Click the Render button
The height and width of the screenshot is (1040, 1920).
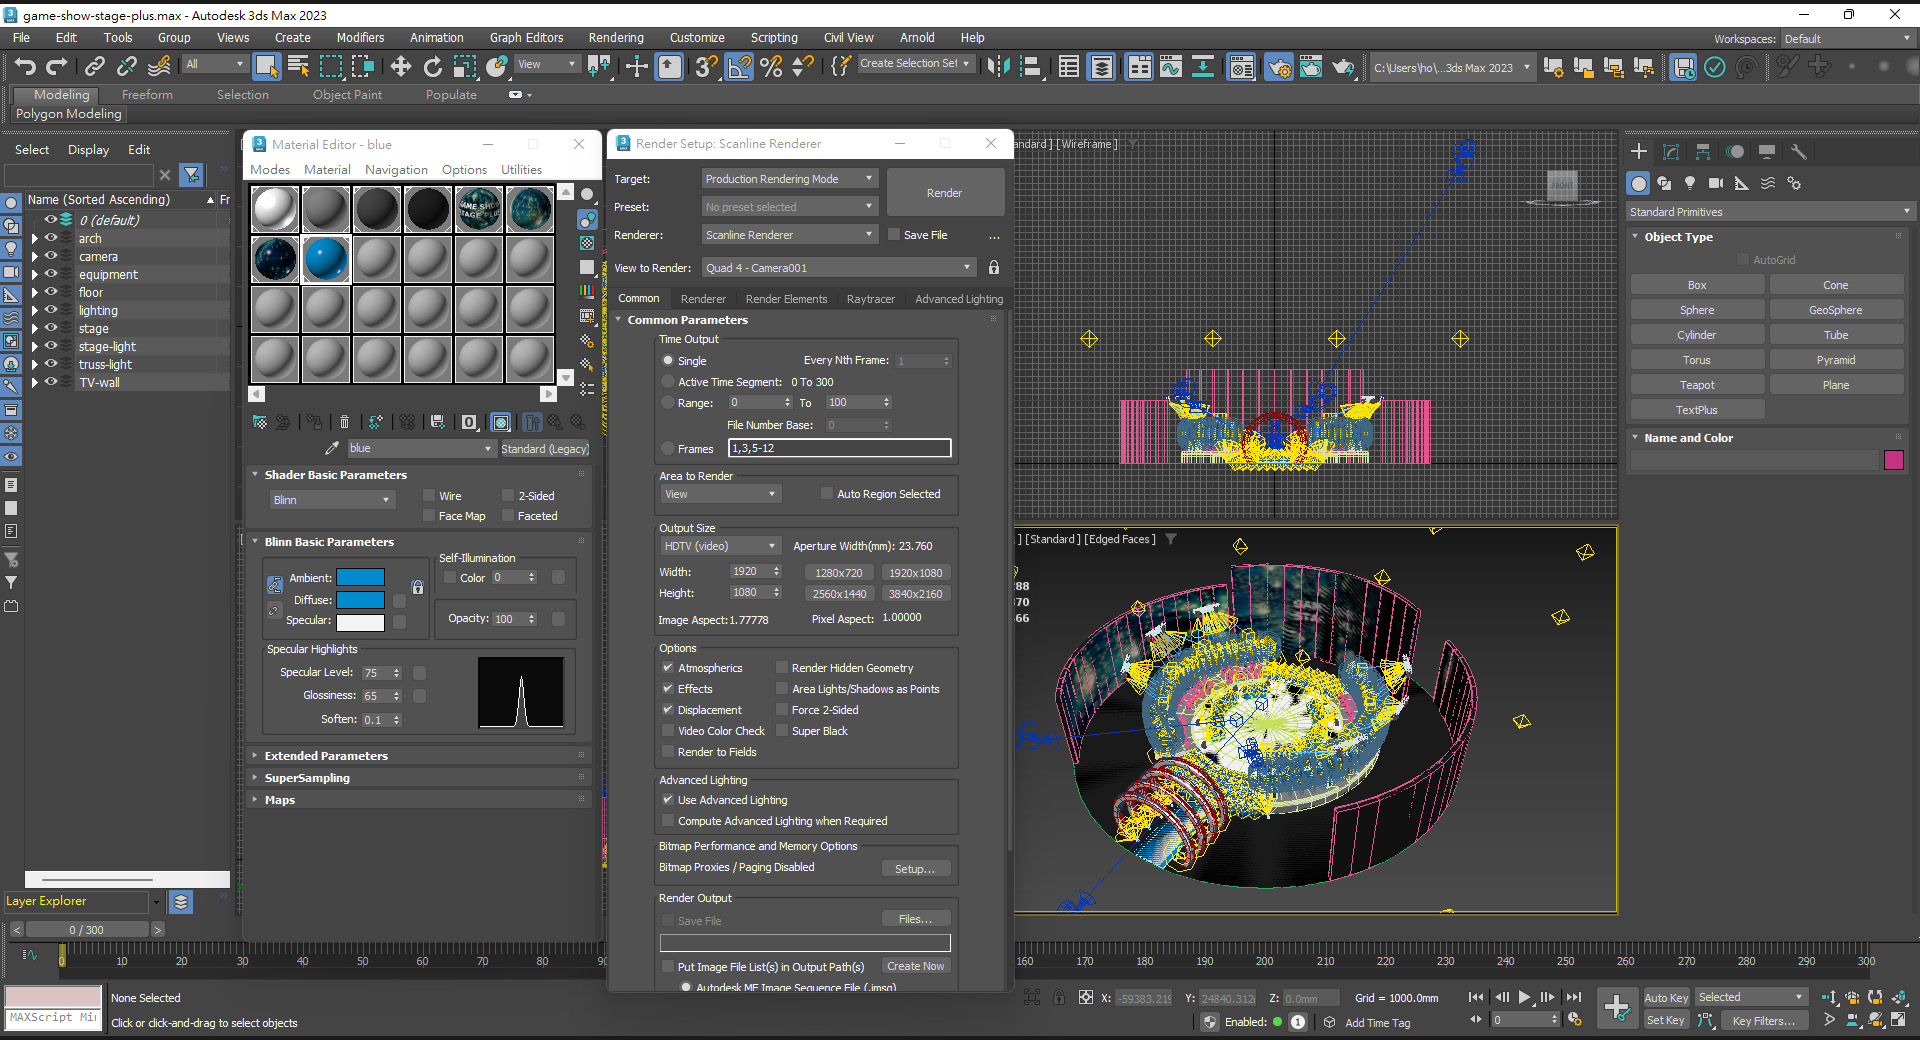pyautogui.click(x=944, y=193)
